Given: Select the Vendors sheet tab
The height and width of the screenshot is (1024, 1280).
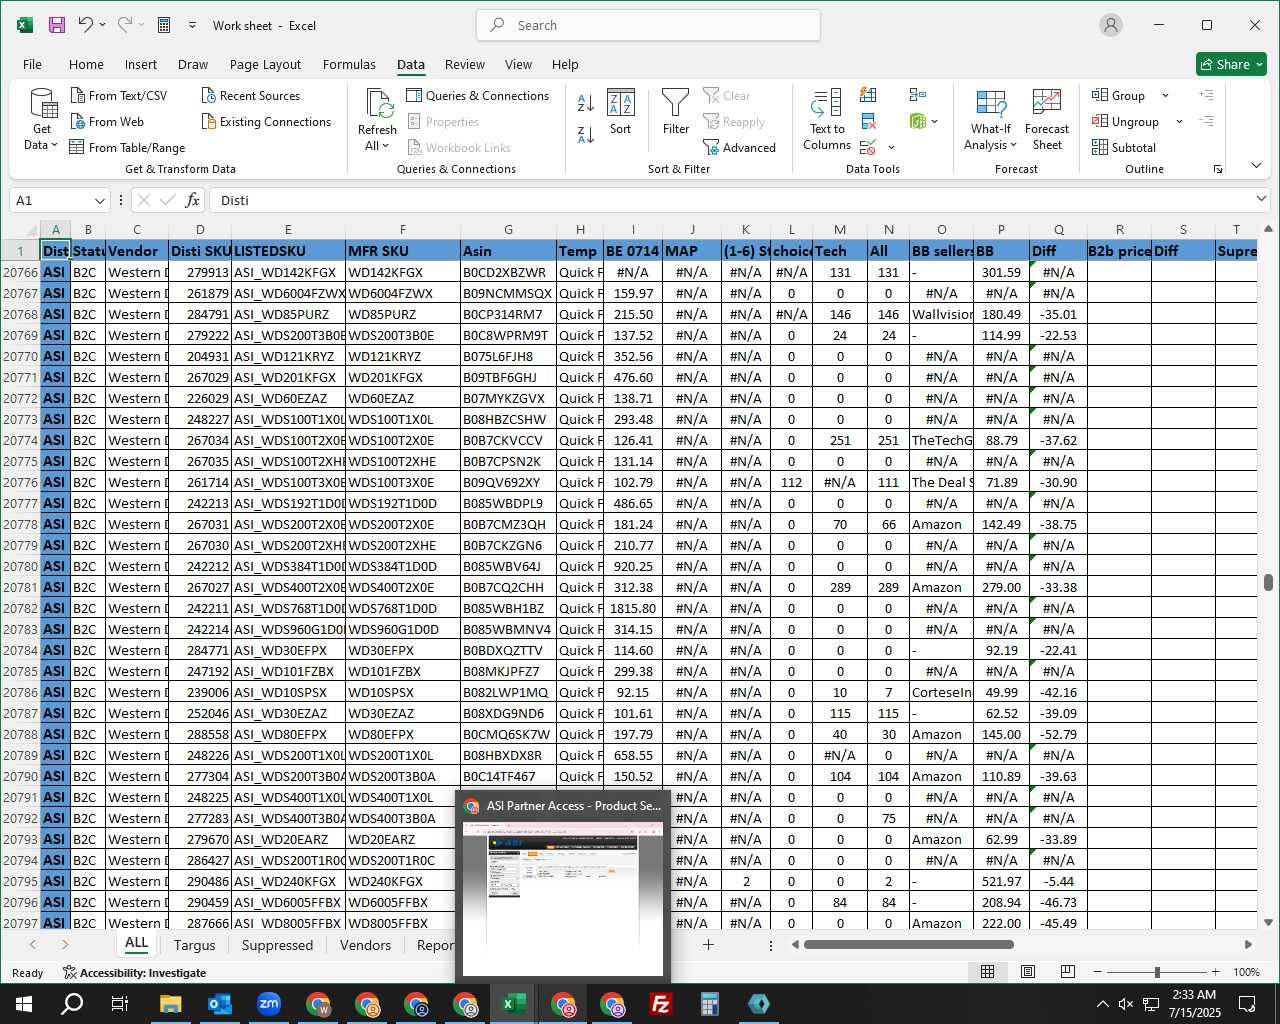Looking at the screenshot, I should 365,945.
